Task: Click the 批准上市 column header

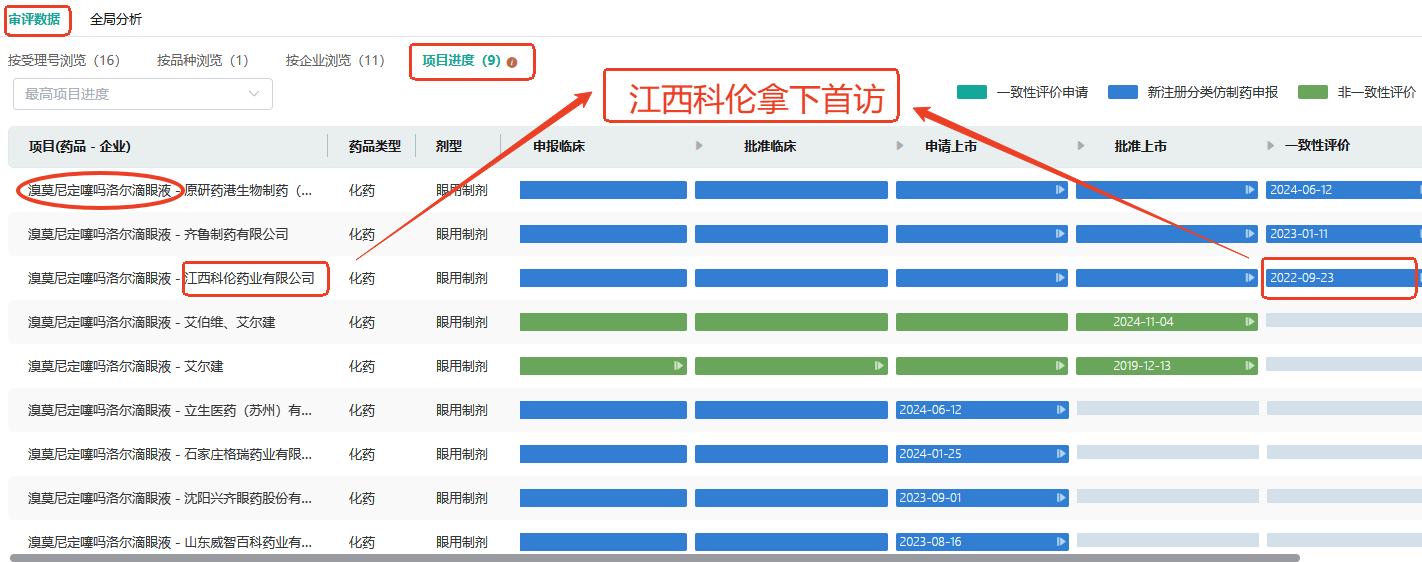Action: 1141,146
